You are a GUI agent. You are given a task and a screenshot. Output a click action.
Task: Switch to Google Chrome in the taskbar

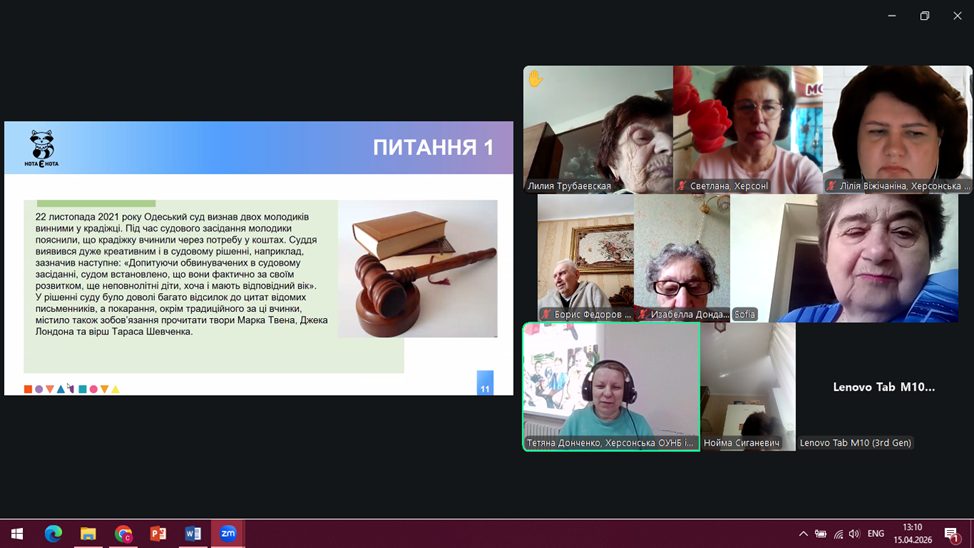click(123, 533)
